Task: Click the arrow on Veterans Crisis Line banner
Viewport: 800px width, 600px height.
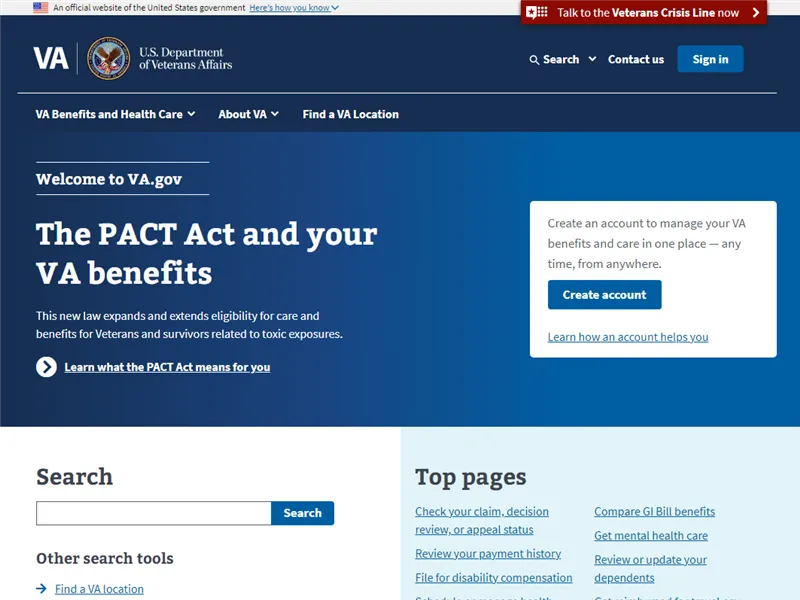Action: [x=756, y=13]
